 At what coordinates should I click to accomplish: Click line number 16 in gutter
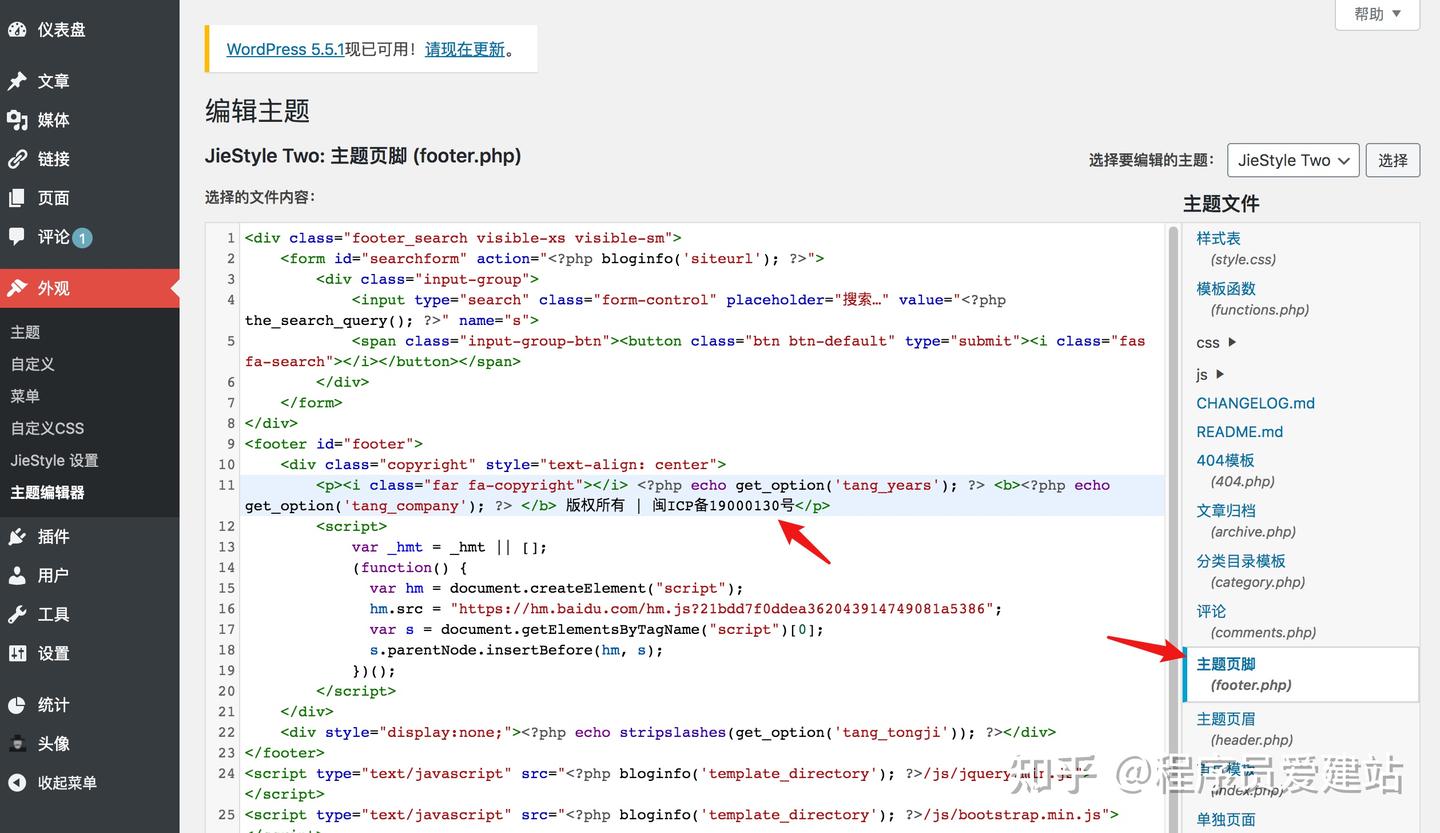tap(226, 609)
